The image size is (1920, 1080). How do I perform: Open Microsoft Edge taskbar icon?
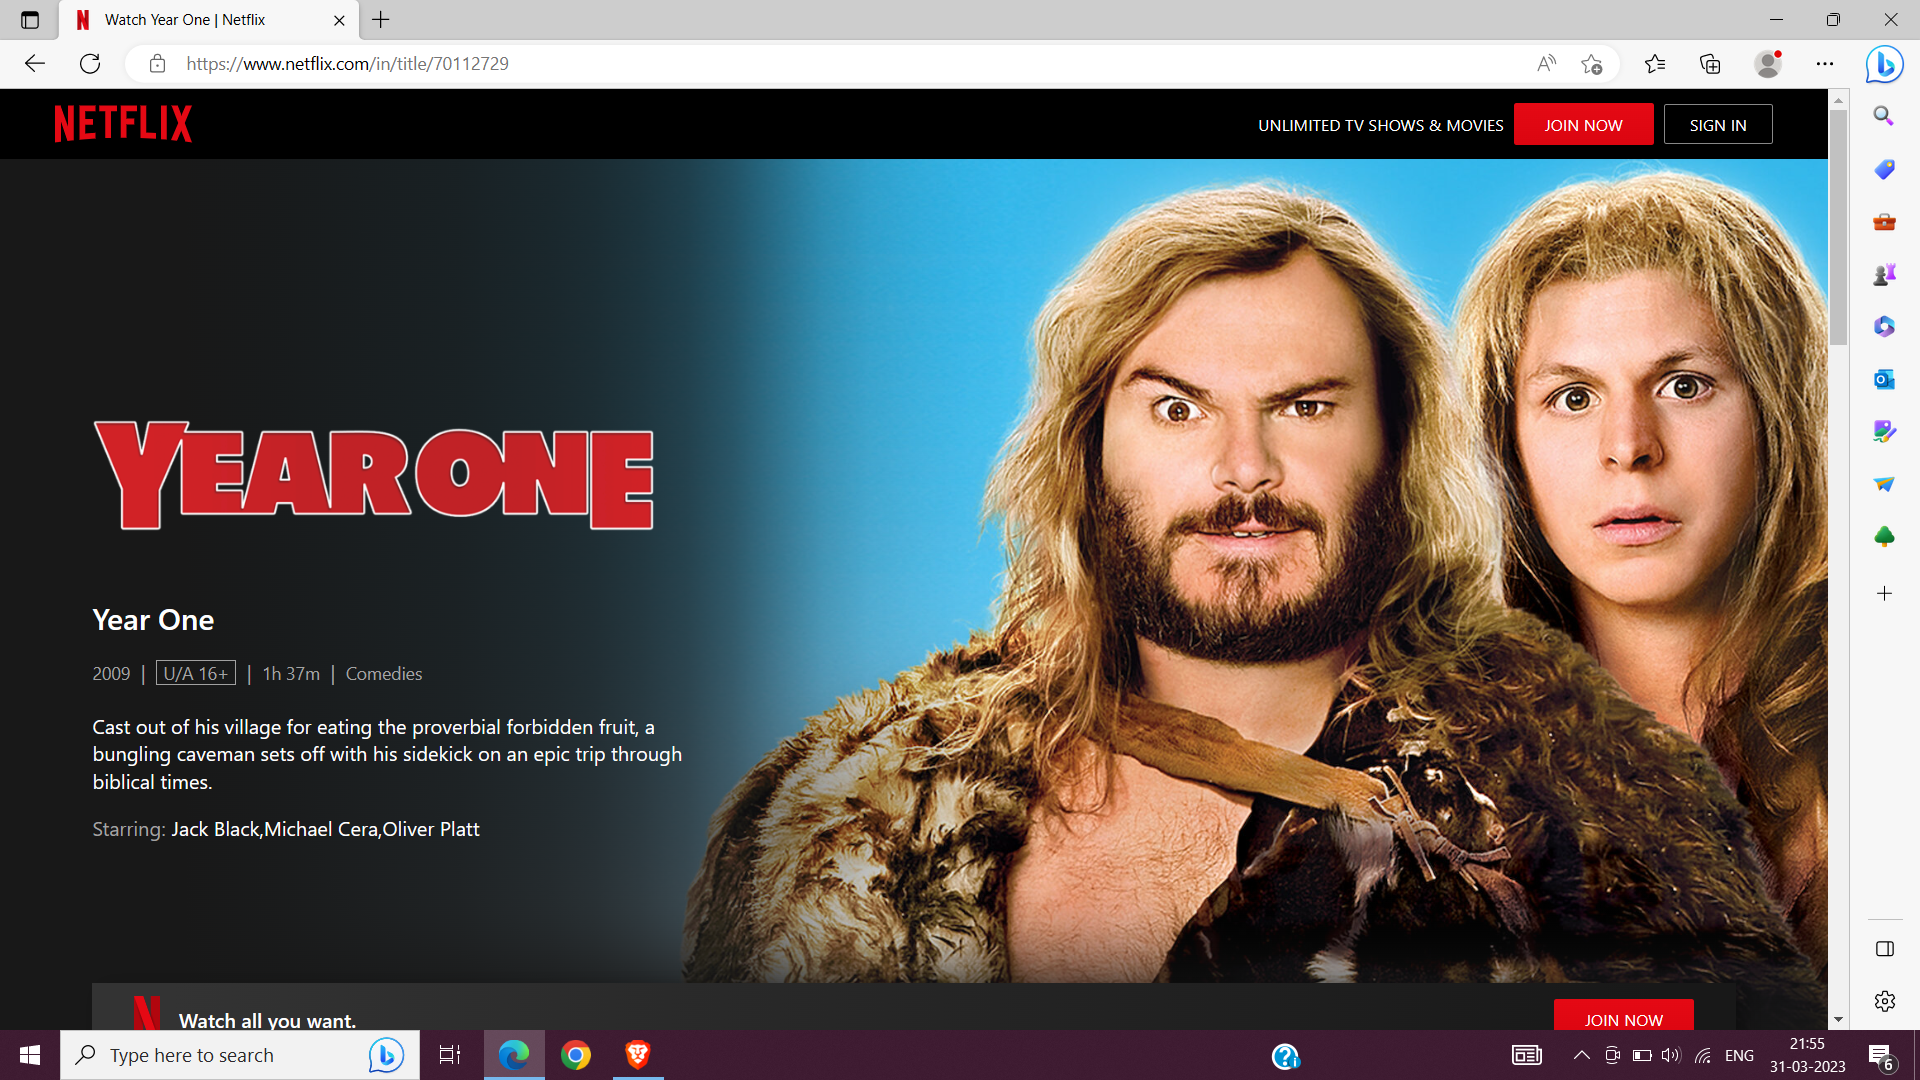[514, 1055]
